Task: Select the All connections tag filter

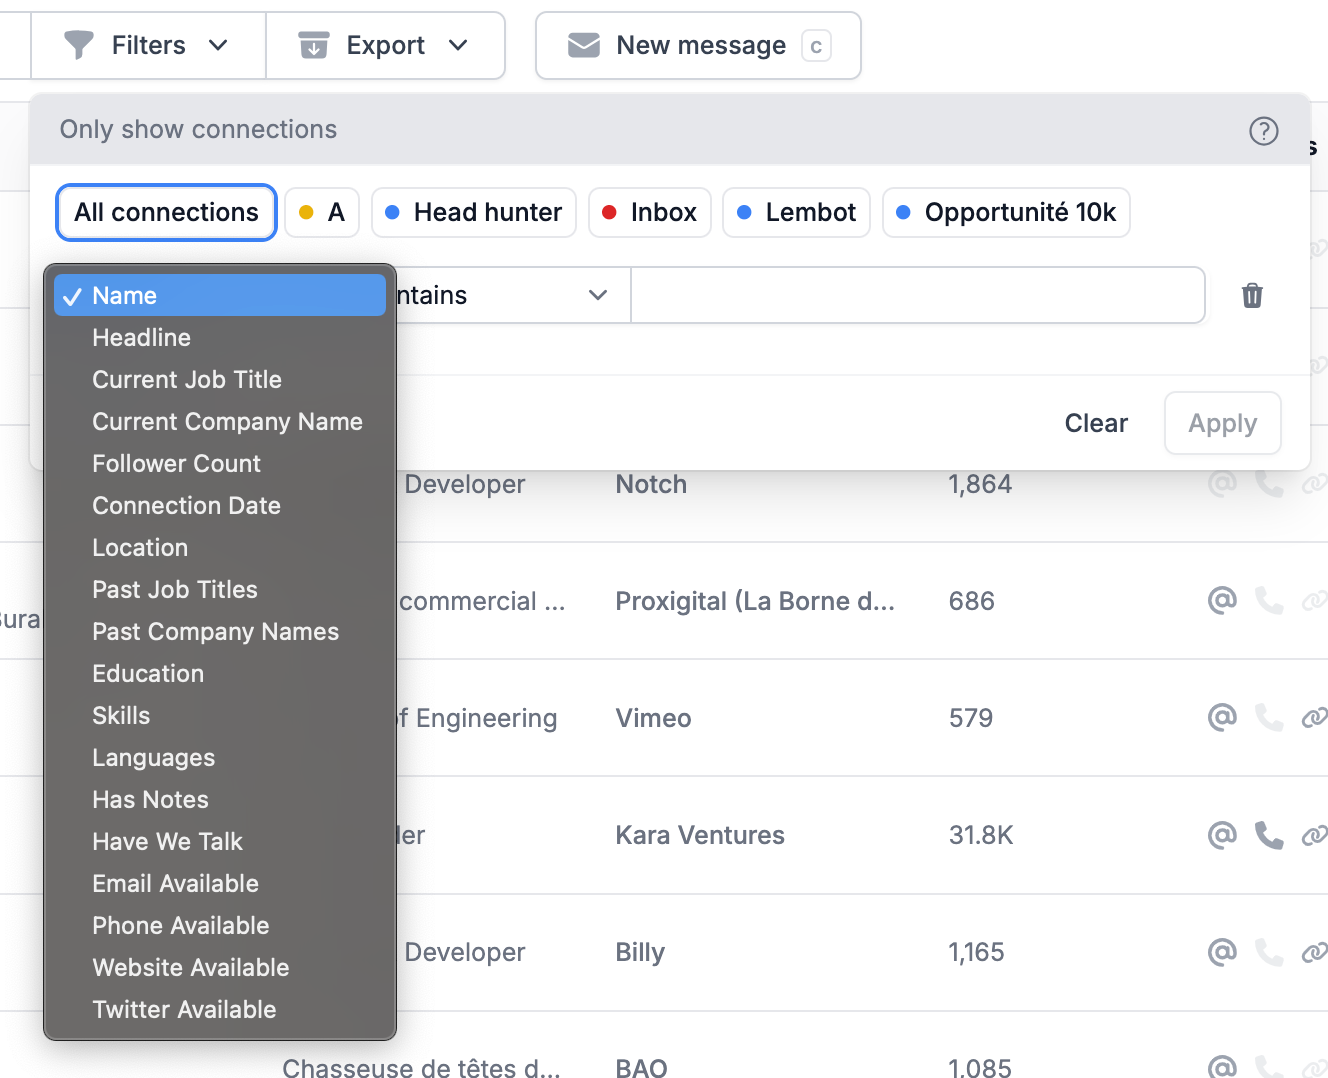Action: 166,212
